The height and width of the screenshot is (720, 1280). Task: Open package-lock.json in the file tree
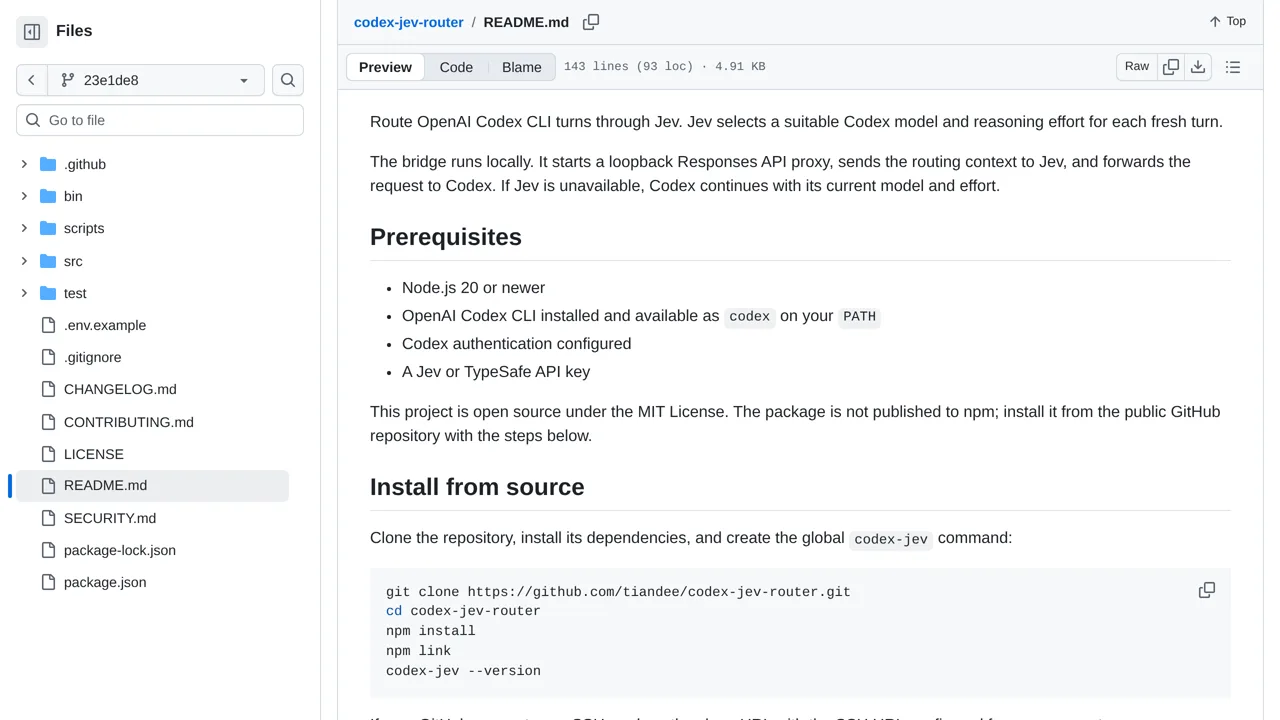pos(120,550)
